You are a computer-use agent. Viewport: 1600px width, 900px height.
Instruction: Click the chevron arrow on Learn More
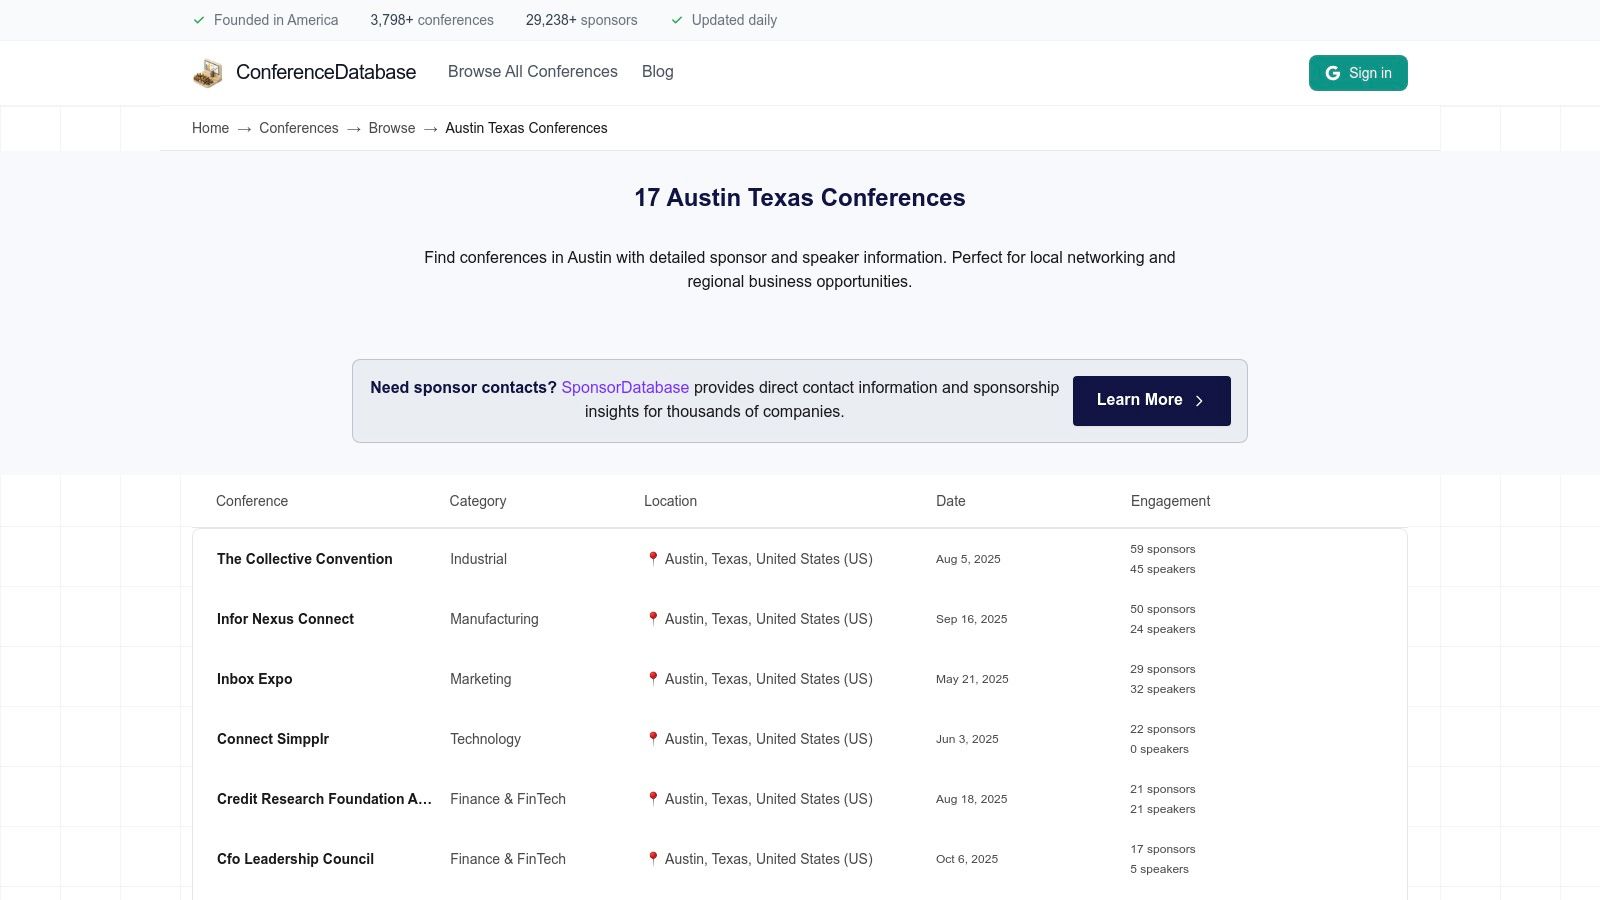click(1199, 401)
